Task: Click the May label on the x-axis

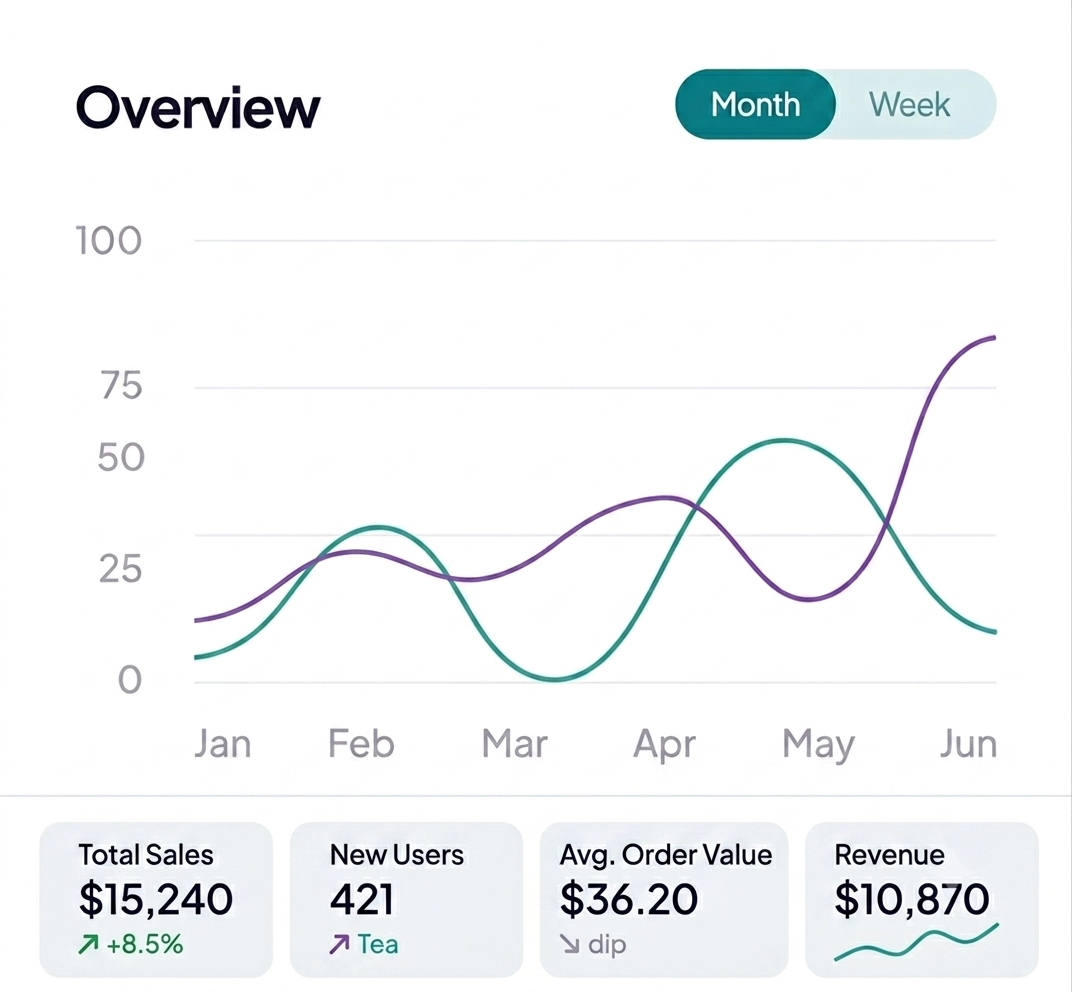Action: click(x=818, y=745)
